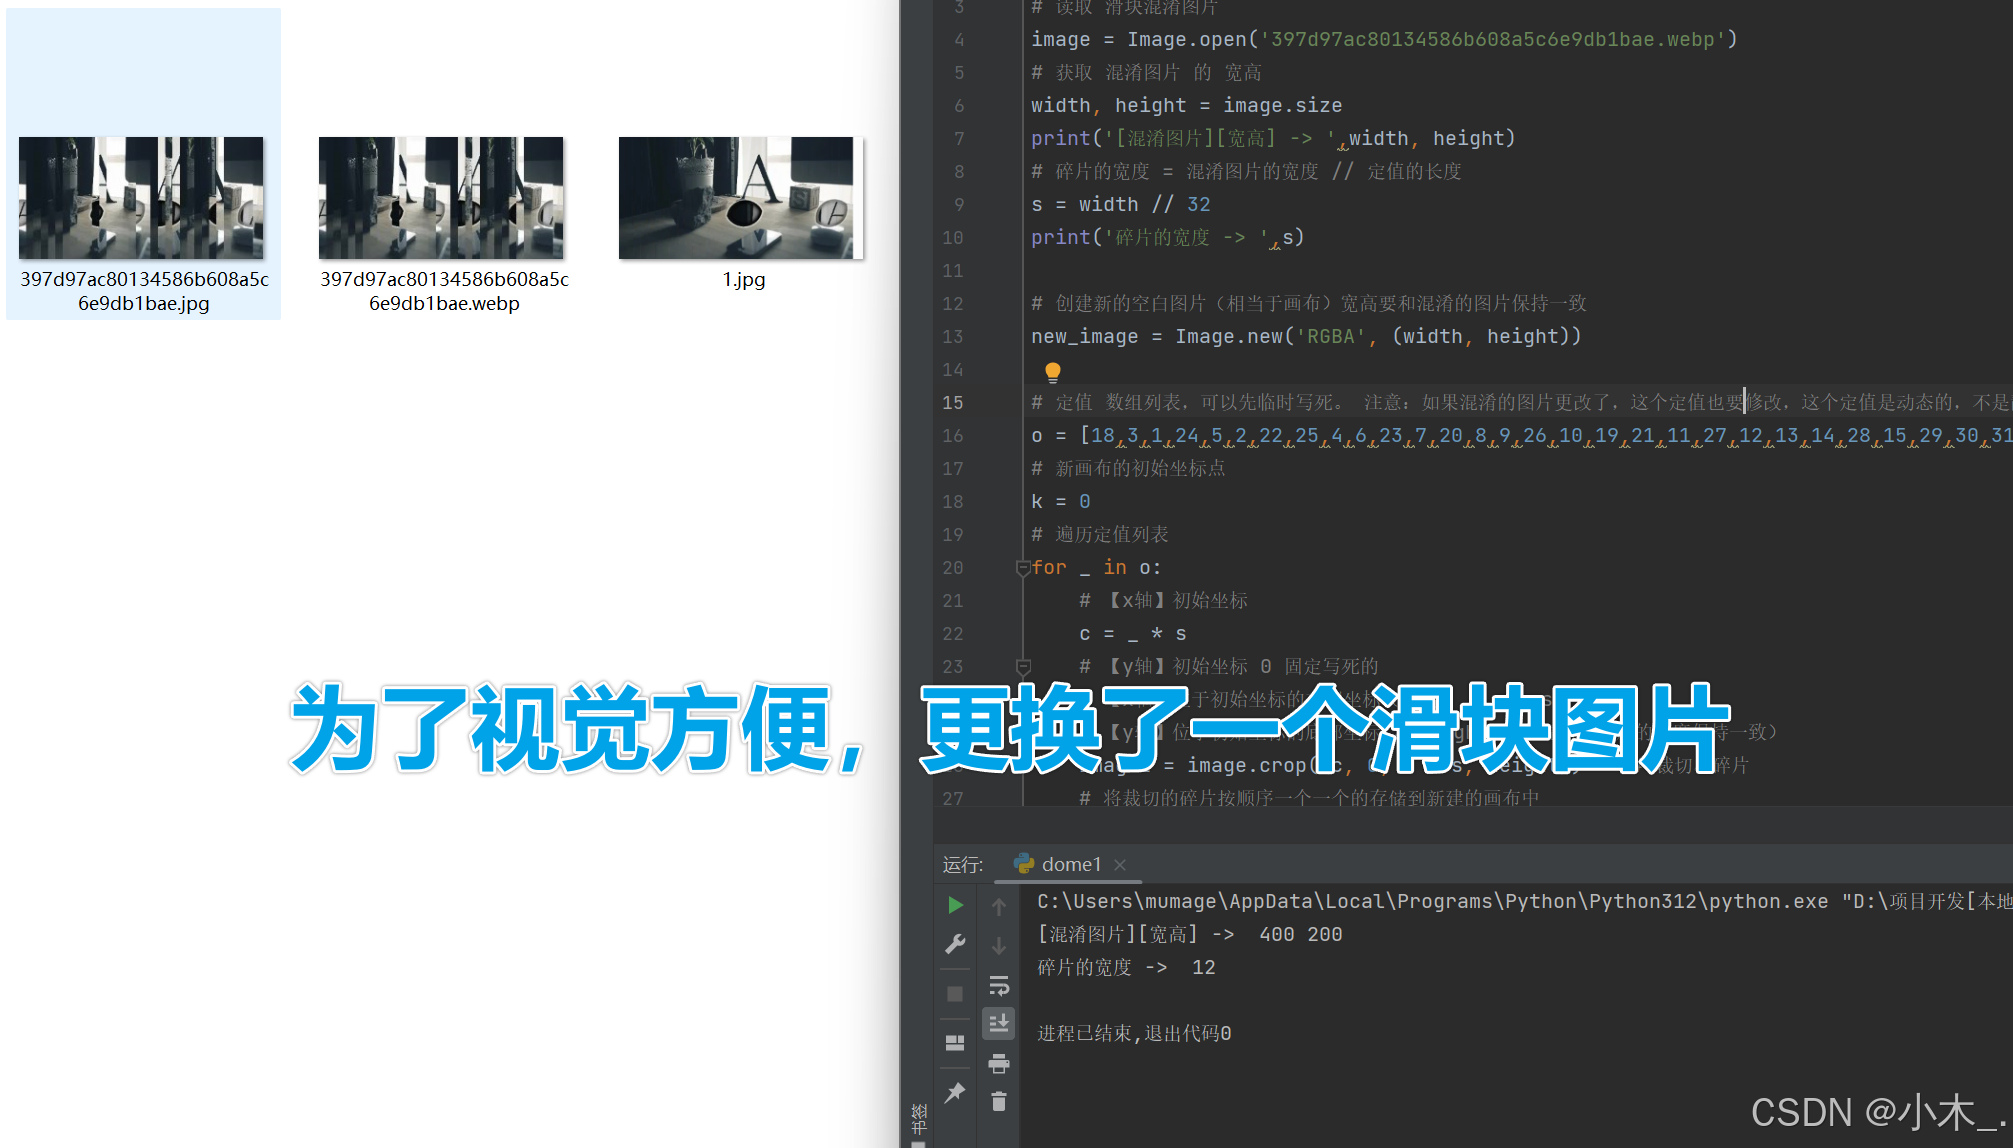Image resolution: width=2013 pixels, height=1148 pixels.
Task: Select the 1.jpg file thumbnail
Action: pos(741,198)
